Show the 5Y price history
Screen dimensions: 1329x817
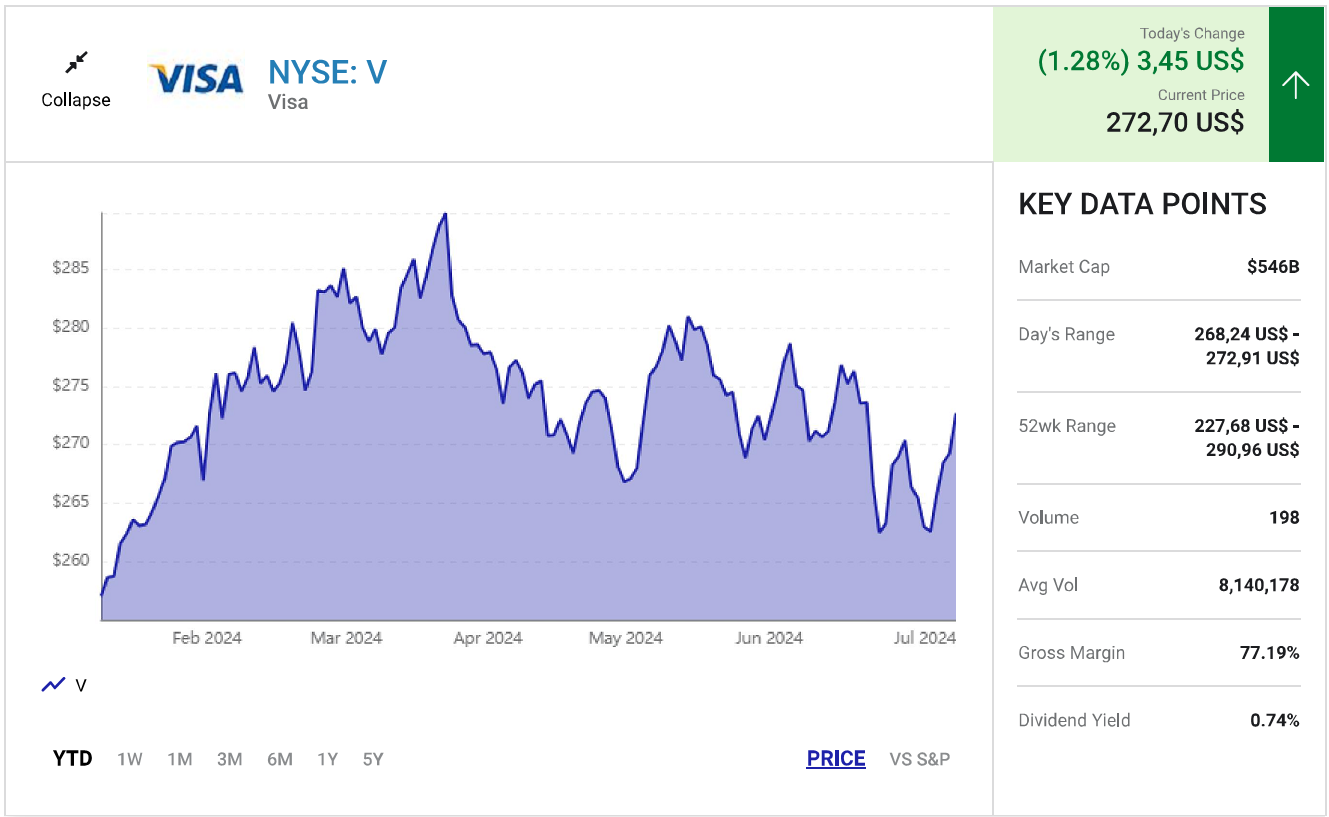coord(373,759)
